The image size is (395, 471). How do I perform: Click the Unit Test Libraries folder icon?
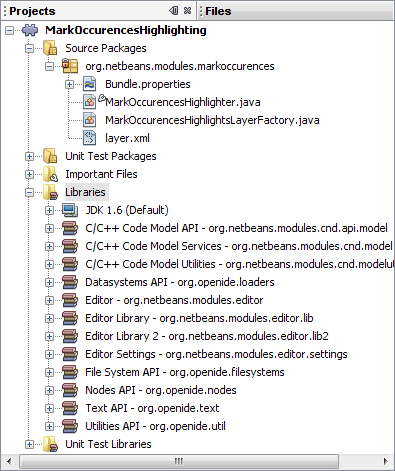tap(50, 444)
